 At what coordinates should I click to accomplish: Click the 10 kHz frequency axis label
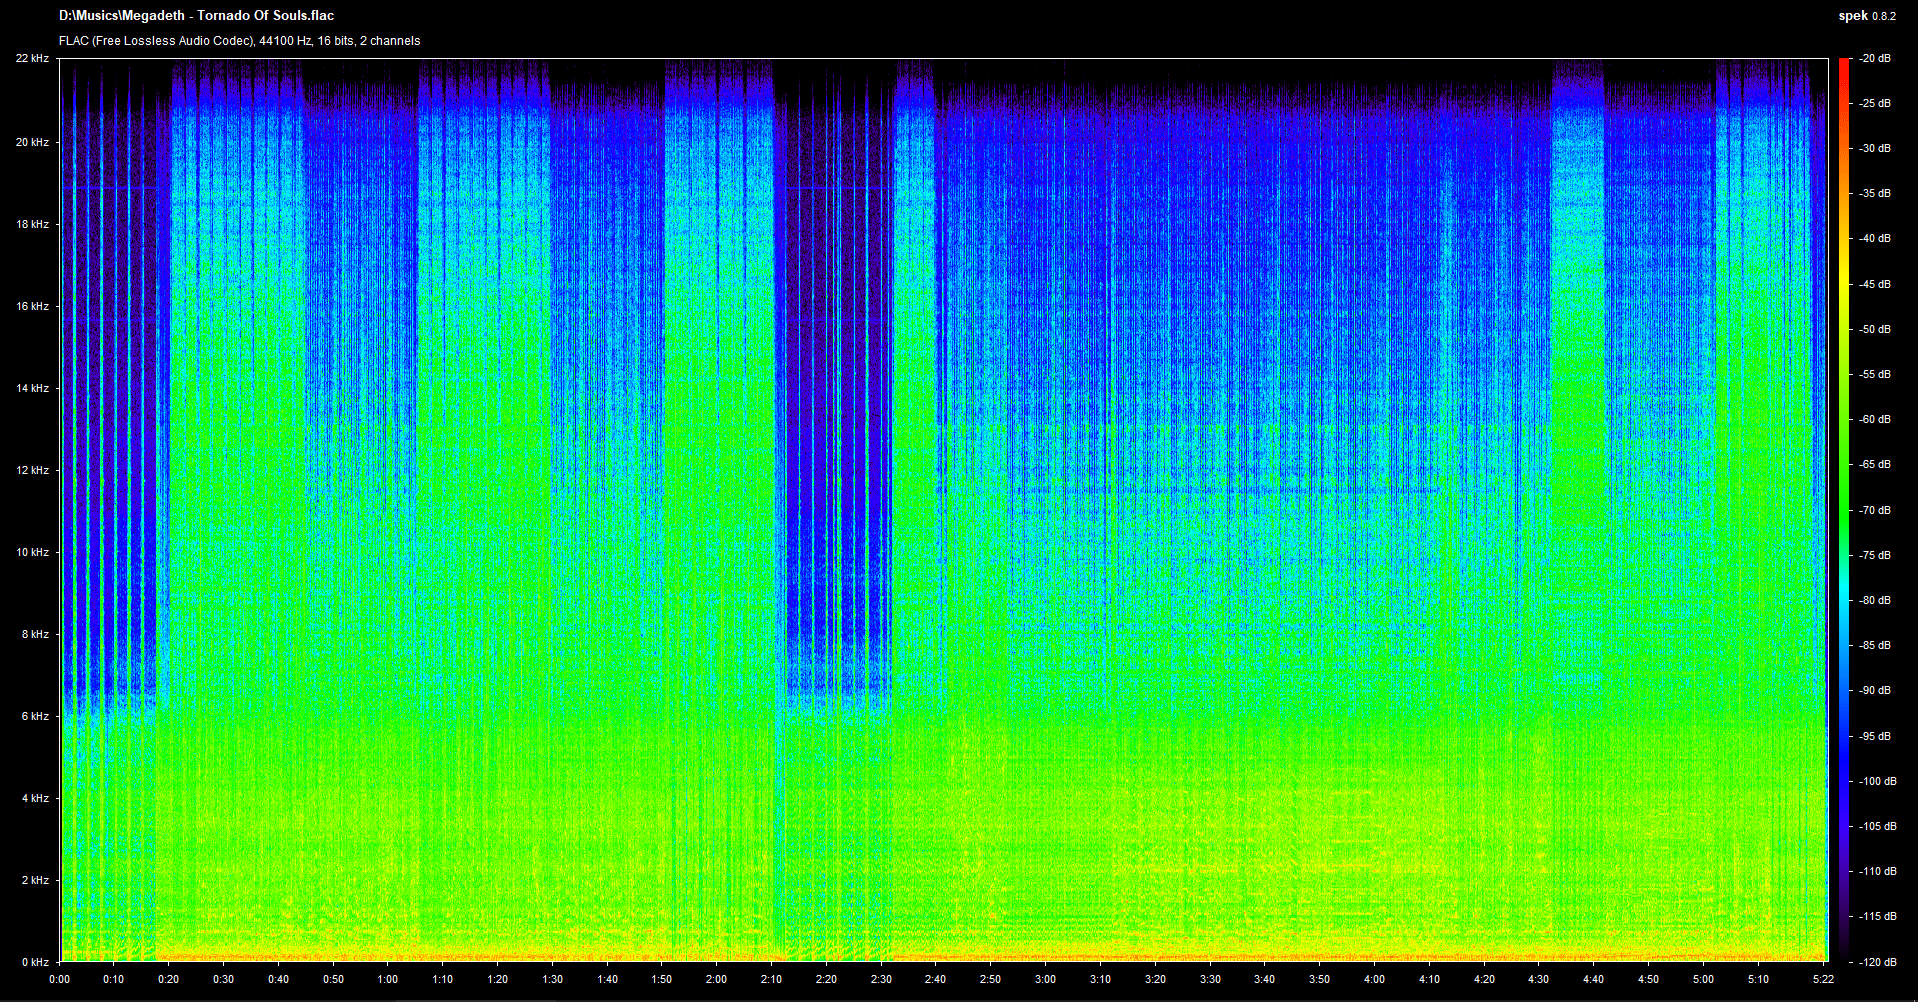coord(32,553)
